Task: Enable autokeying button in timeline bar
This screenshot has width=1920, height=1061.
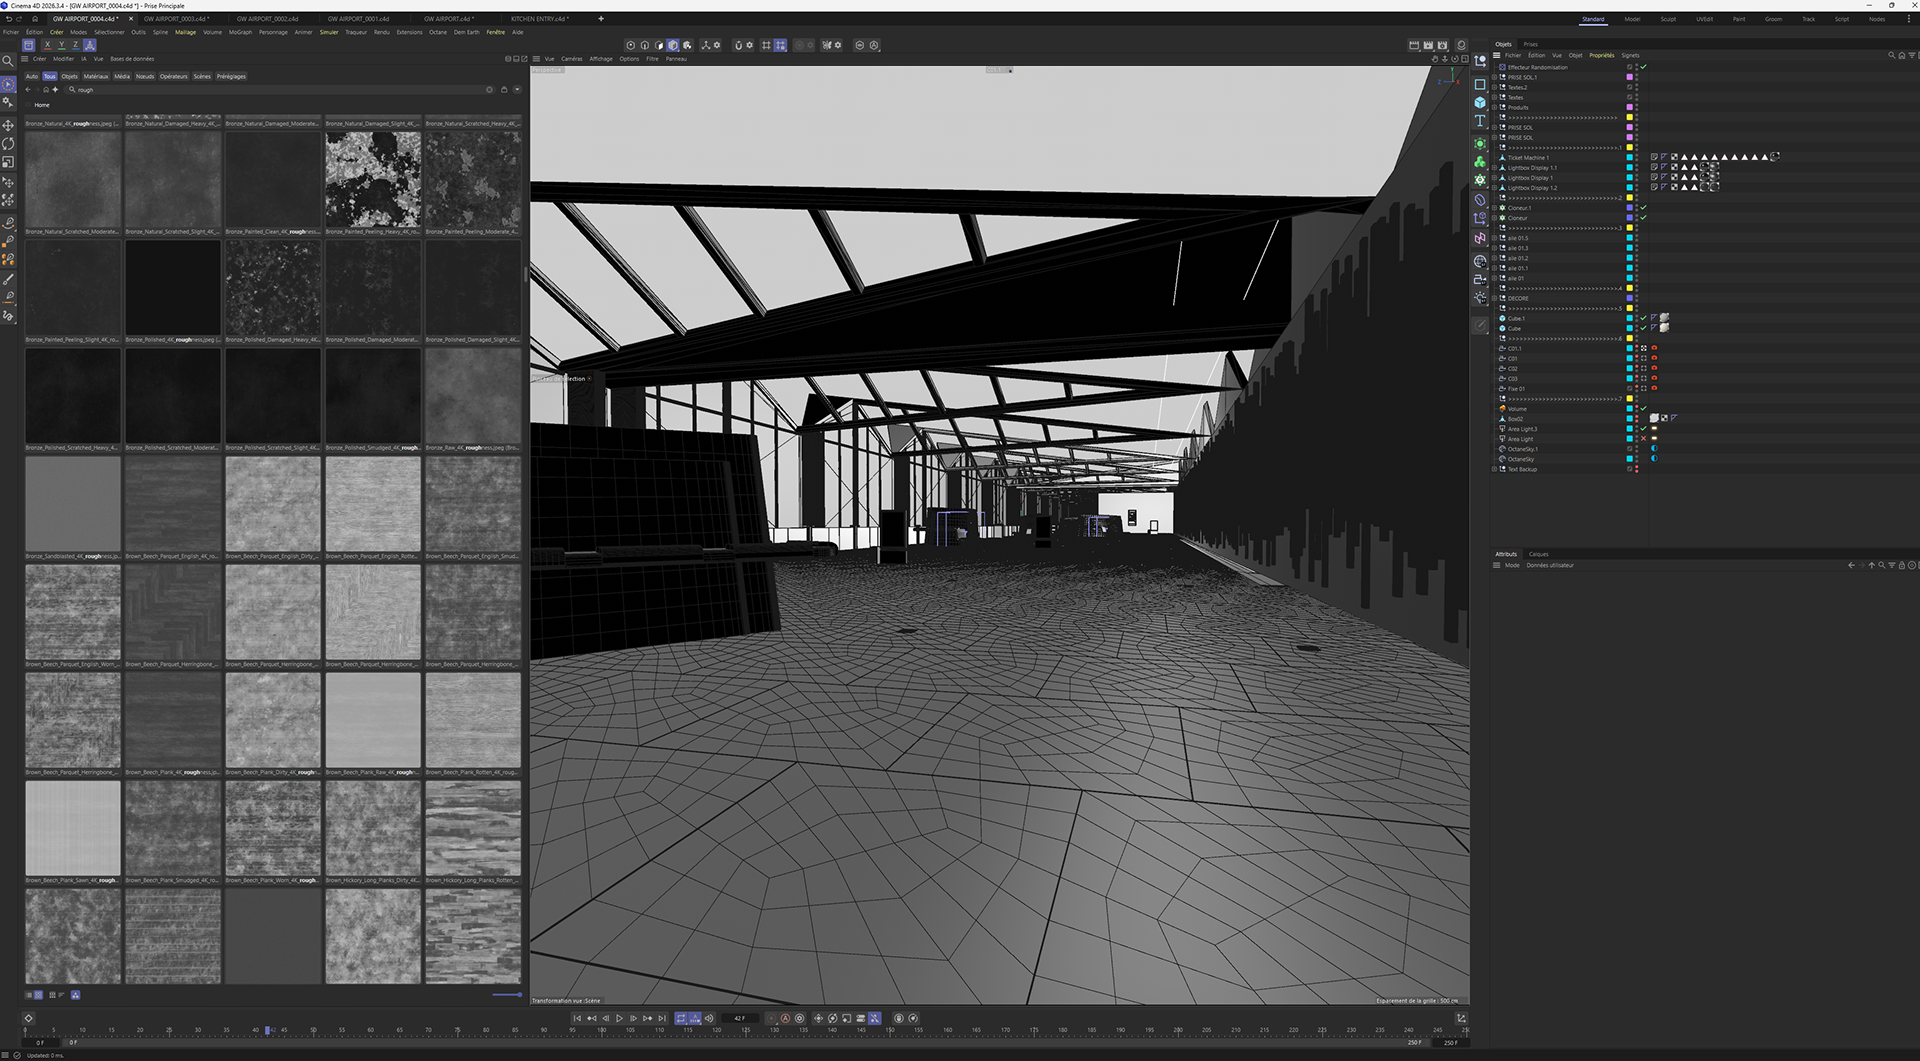Action: point(785,1018)
